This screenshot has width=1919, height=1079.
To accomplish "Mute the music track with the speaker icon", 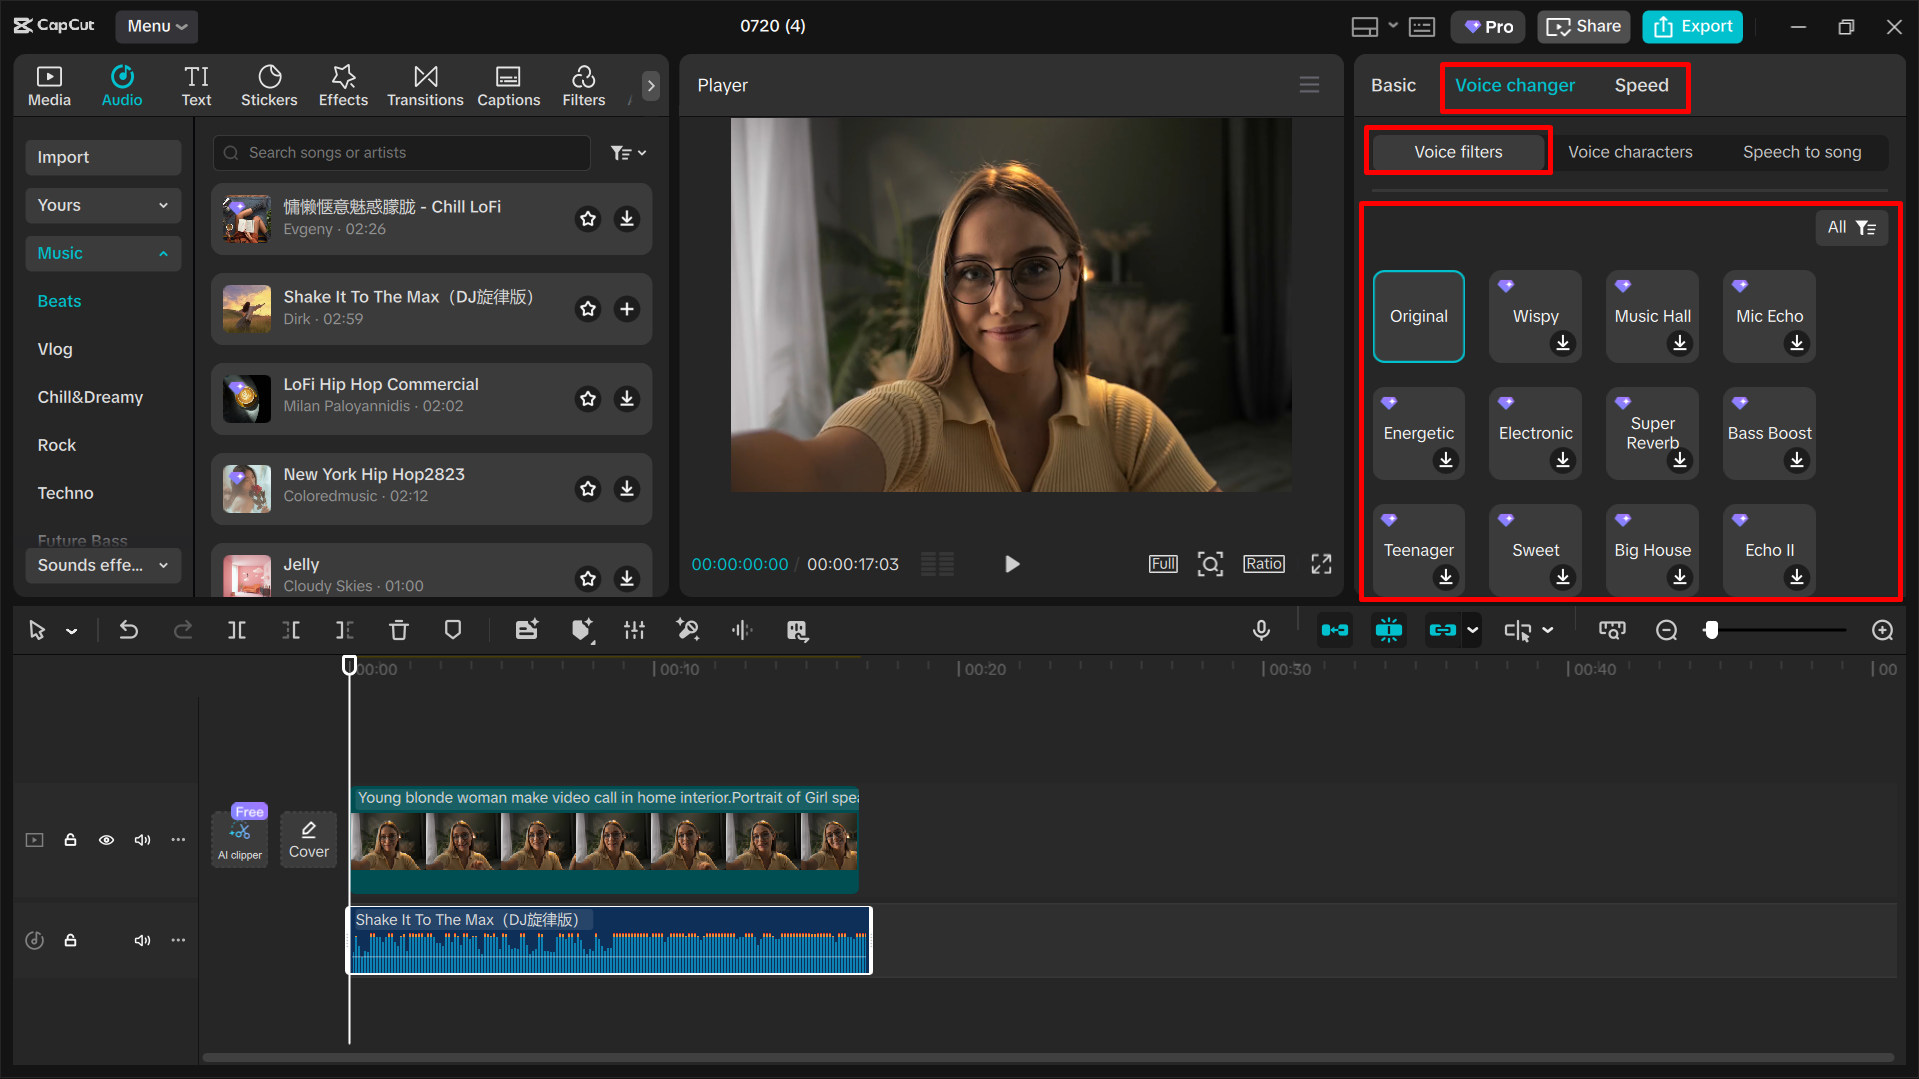I will pos(142,940).
